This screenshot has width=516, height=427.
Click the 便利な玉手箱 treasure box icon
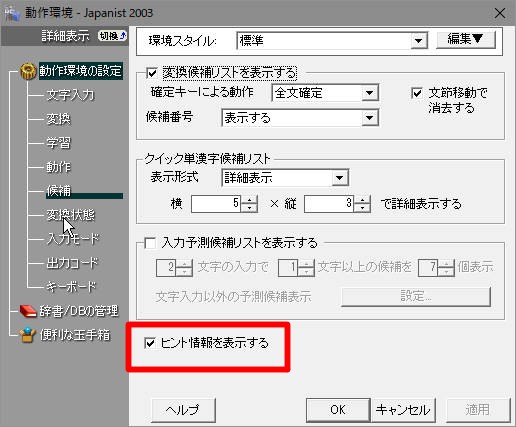[x=28, y=335]
